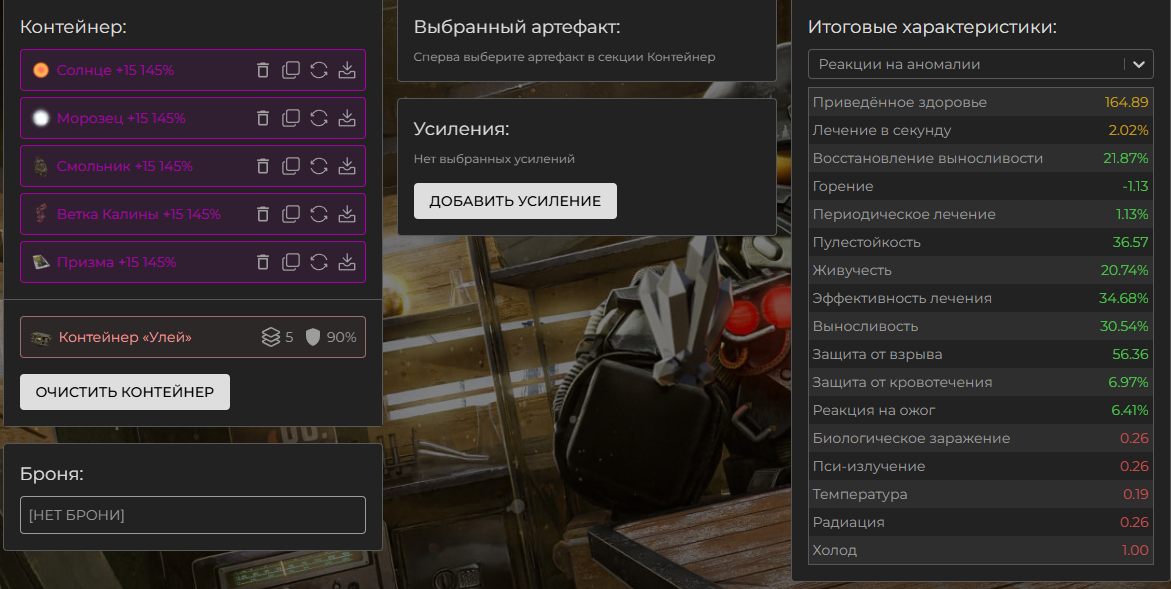Click the Морозец white orb icon

click(41, 118)
